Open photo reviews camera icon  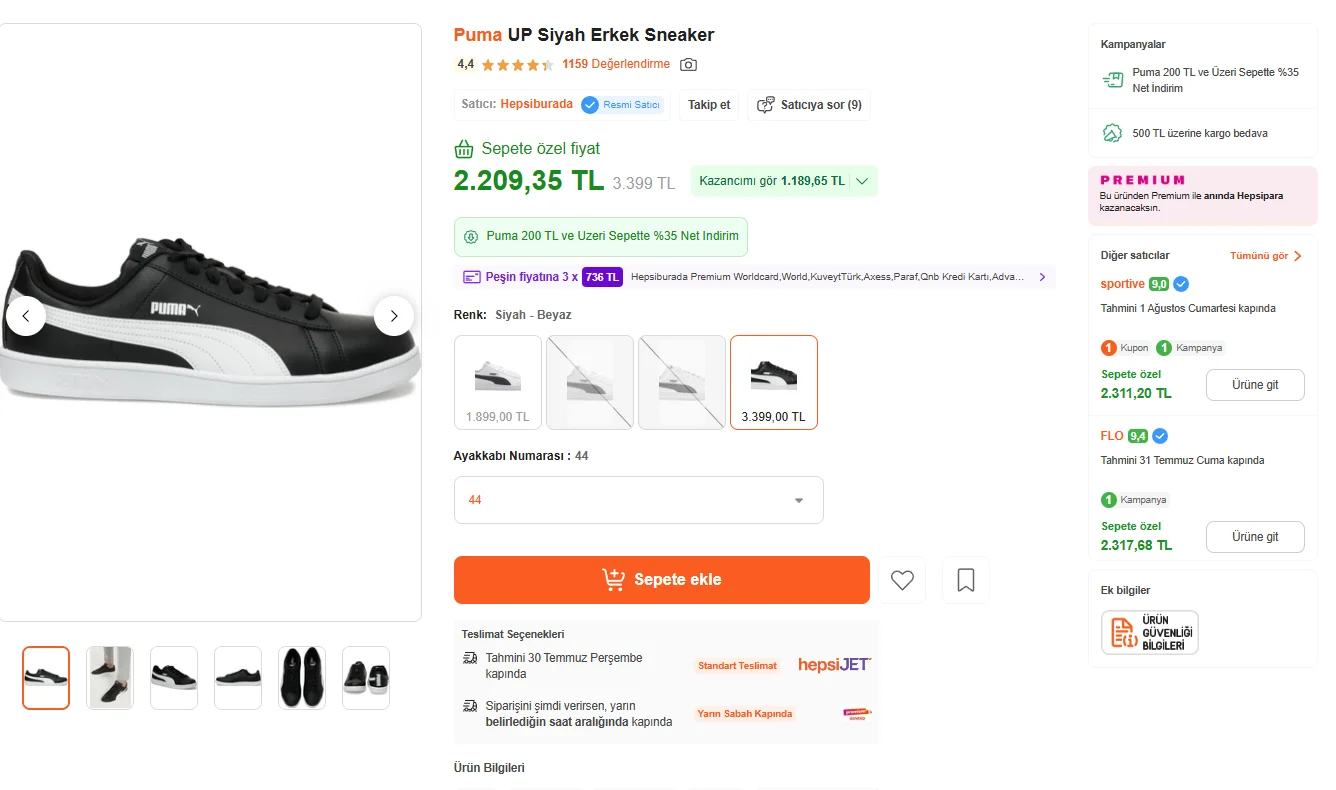688,65
